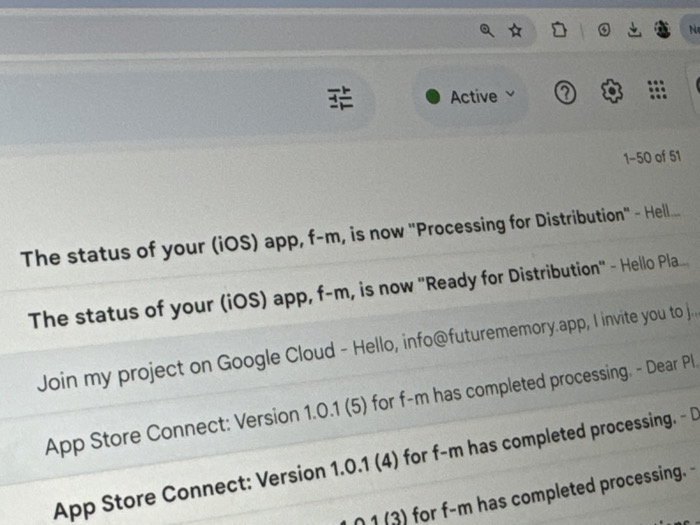The image size is (700, 525).
Task: Click the circular lightning icon in the browser toolbar
Action: (604, 30)
